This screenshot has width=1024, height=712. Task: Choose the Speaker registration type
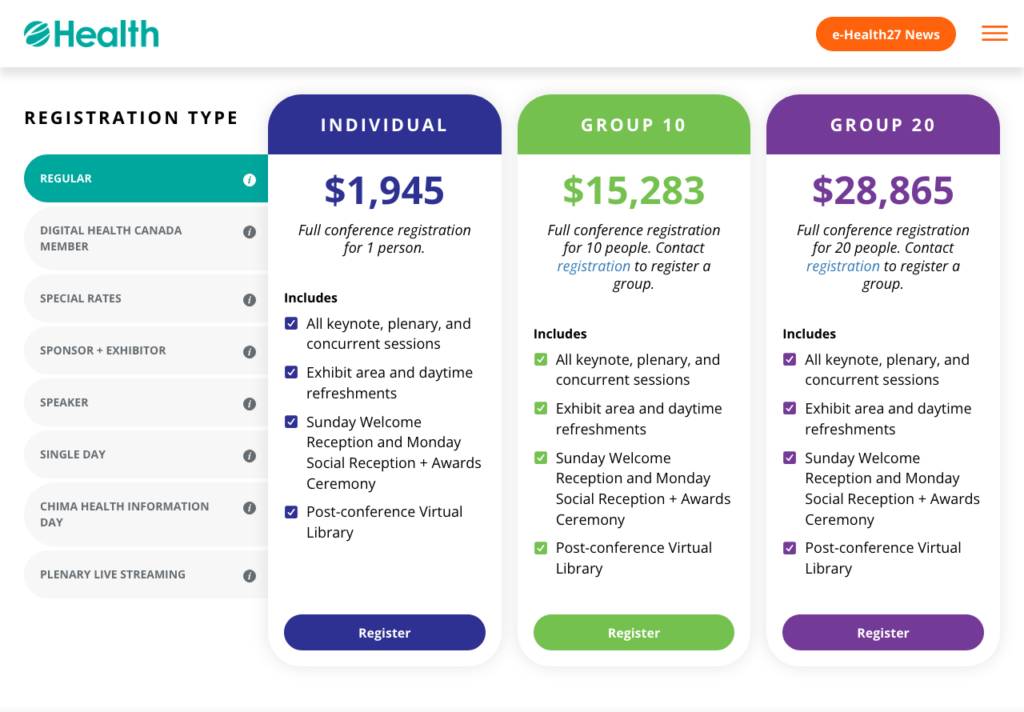[146, 402]
